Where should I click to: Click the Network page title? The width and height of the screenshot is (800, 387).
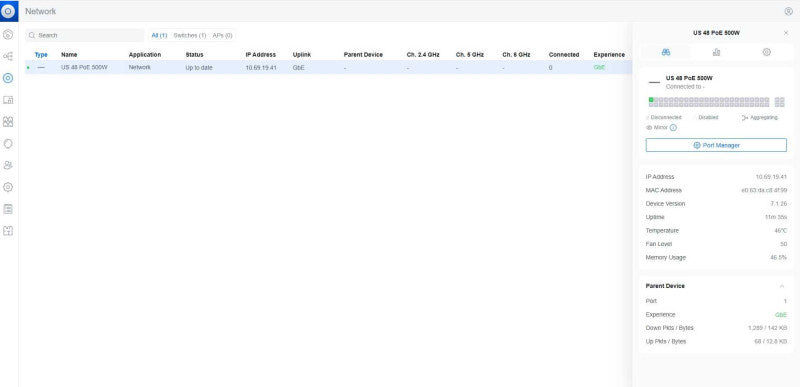41,11
